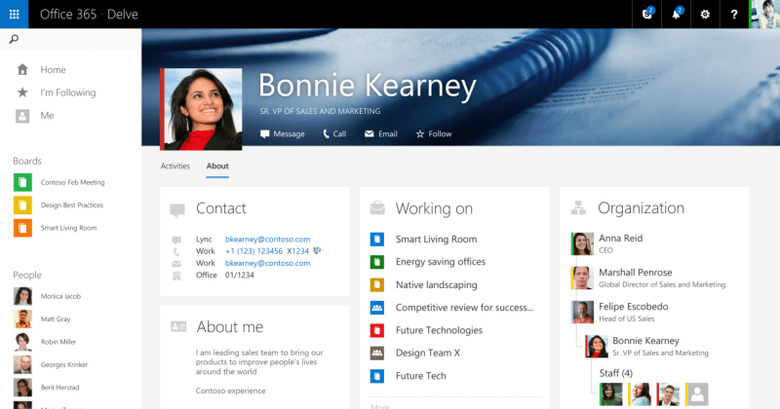780x409 pixels.
Task: Click the work phone number +1 (123) 123456
Action: 254,251
